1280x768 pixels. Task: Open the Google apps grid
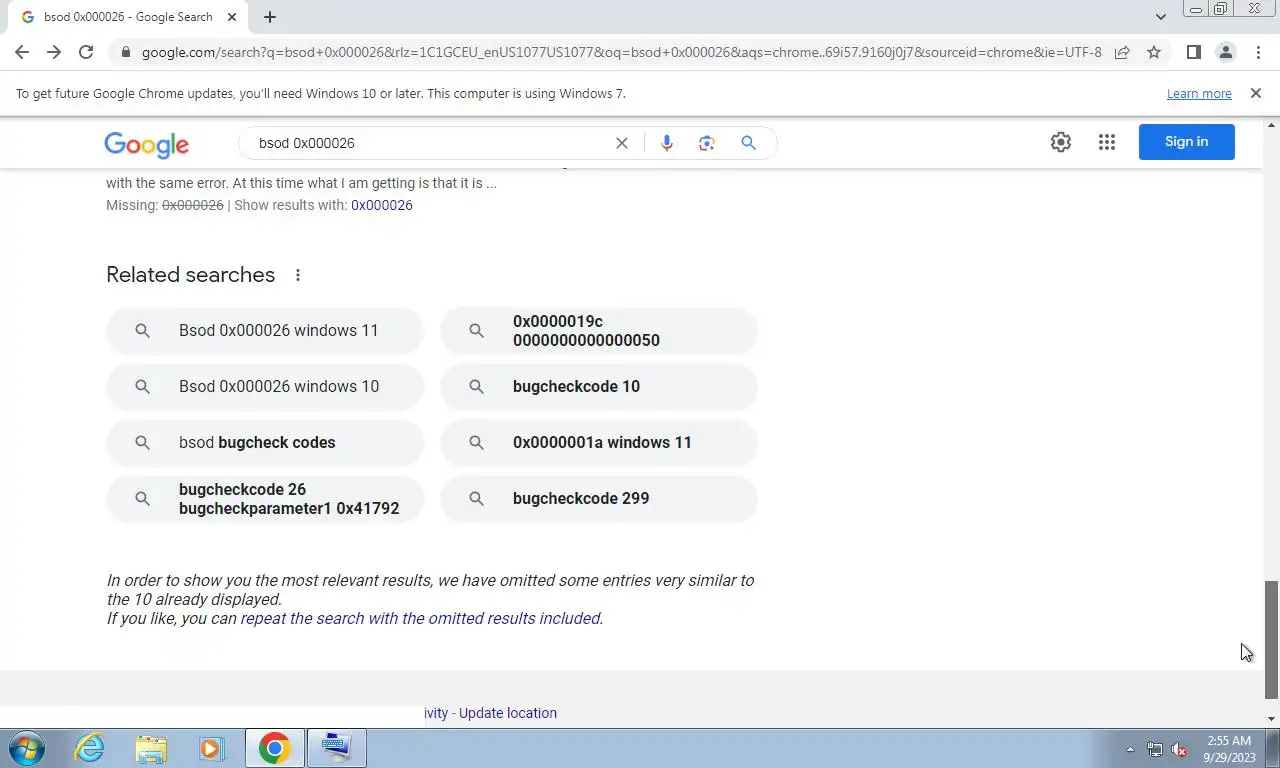point(1106,142)
